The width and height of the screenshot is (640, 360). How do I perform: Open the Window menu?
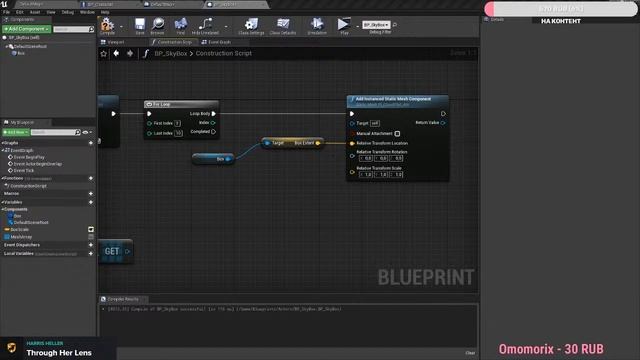click(x=87, y=12)
